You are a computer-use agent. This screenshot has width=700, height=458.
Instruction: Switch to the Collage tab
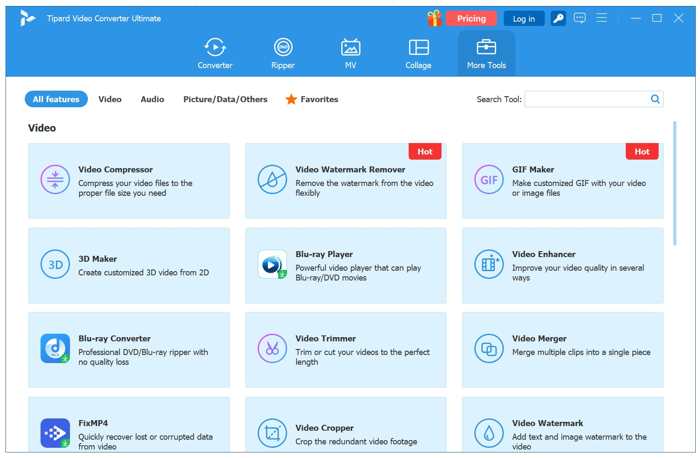coord(418,53)
